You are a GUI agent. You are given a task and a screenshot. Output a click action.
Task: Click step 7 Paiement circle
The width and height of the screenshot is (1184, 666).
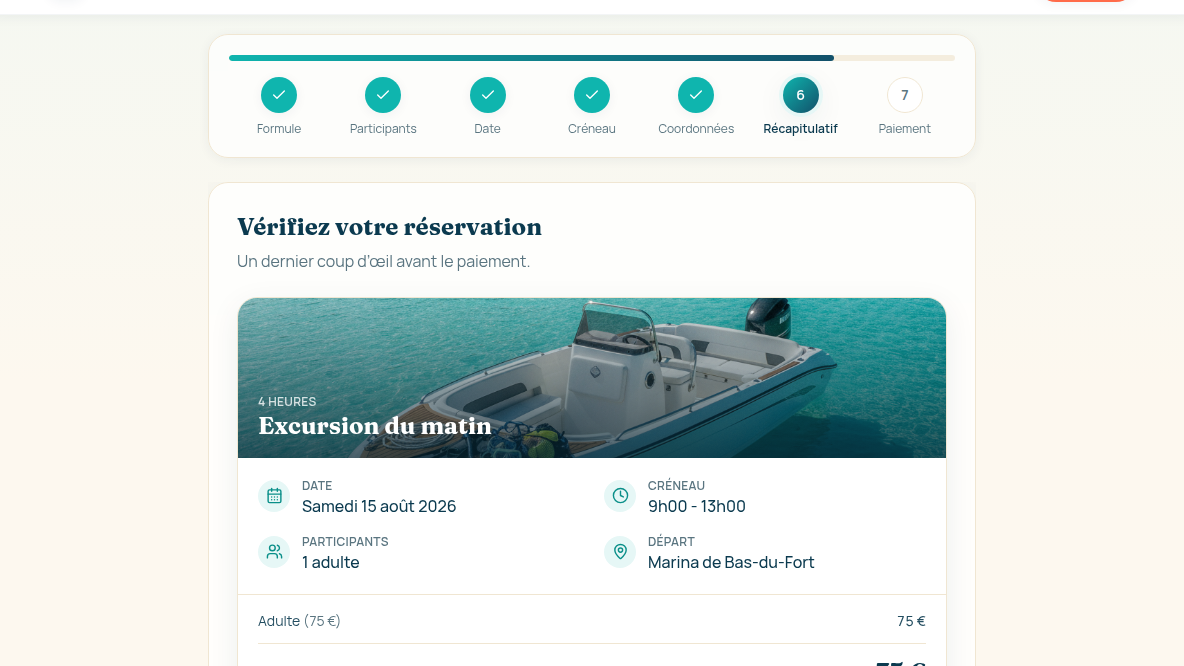(x=905, y=95)
